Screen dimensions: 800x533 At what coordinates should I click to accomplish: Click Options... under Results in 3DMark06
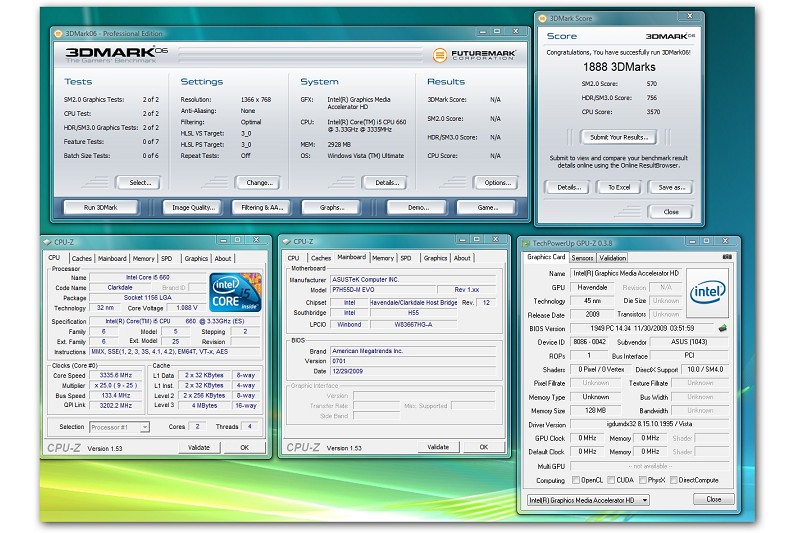tap(496, 183)
